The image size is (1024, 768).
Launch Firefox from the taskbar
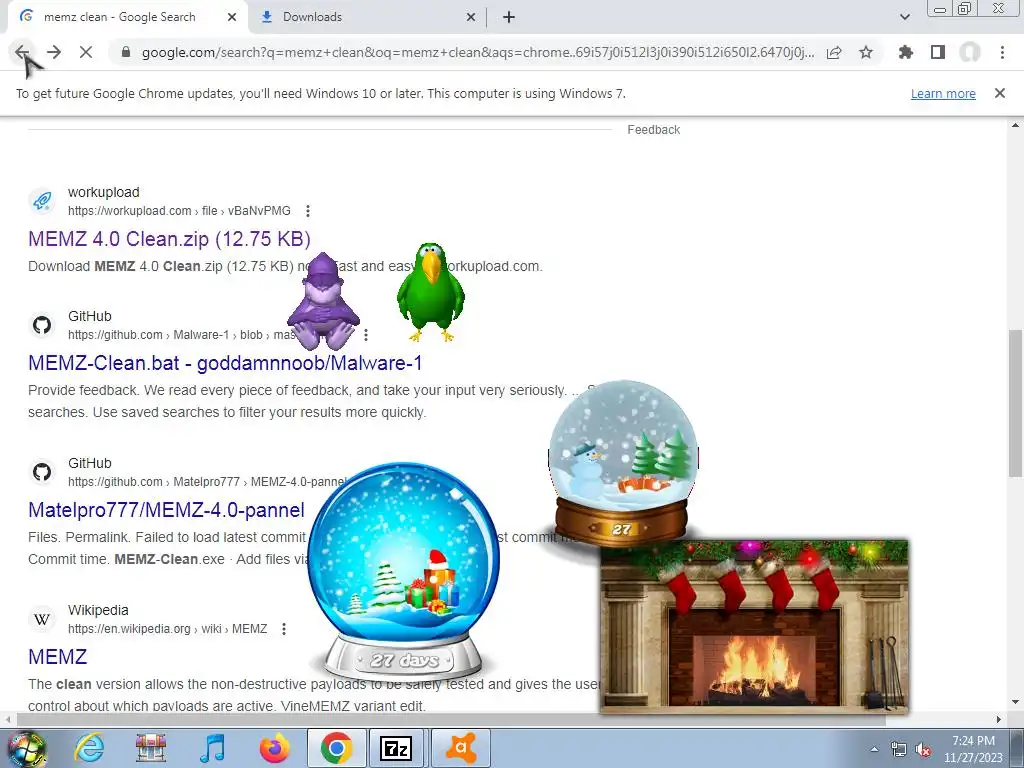click(x=274, y=748)
